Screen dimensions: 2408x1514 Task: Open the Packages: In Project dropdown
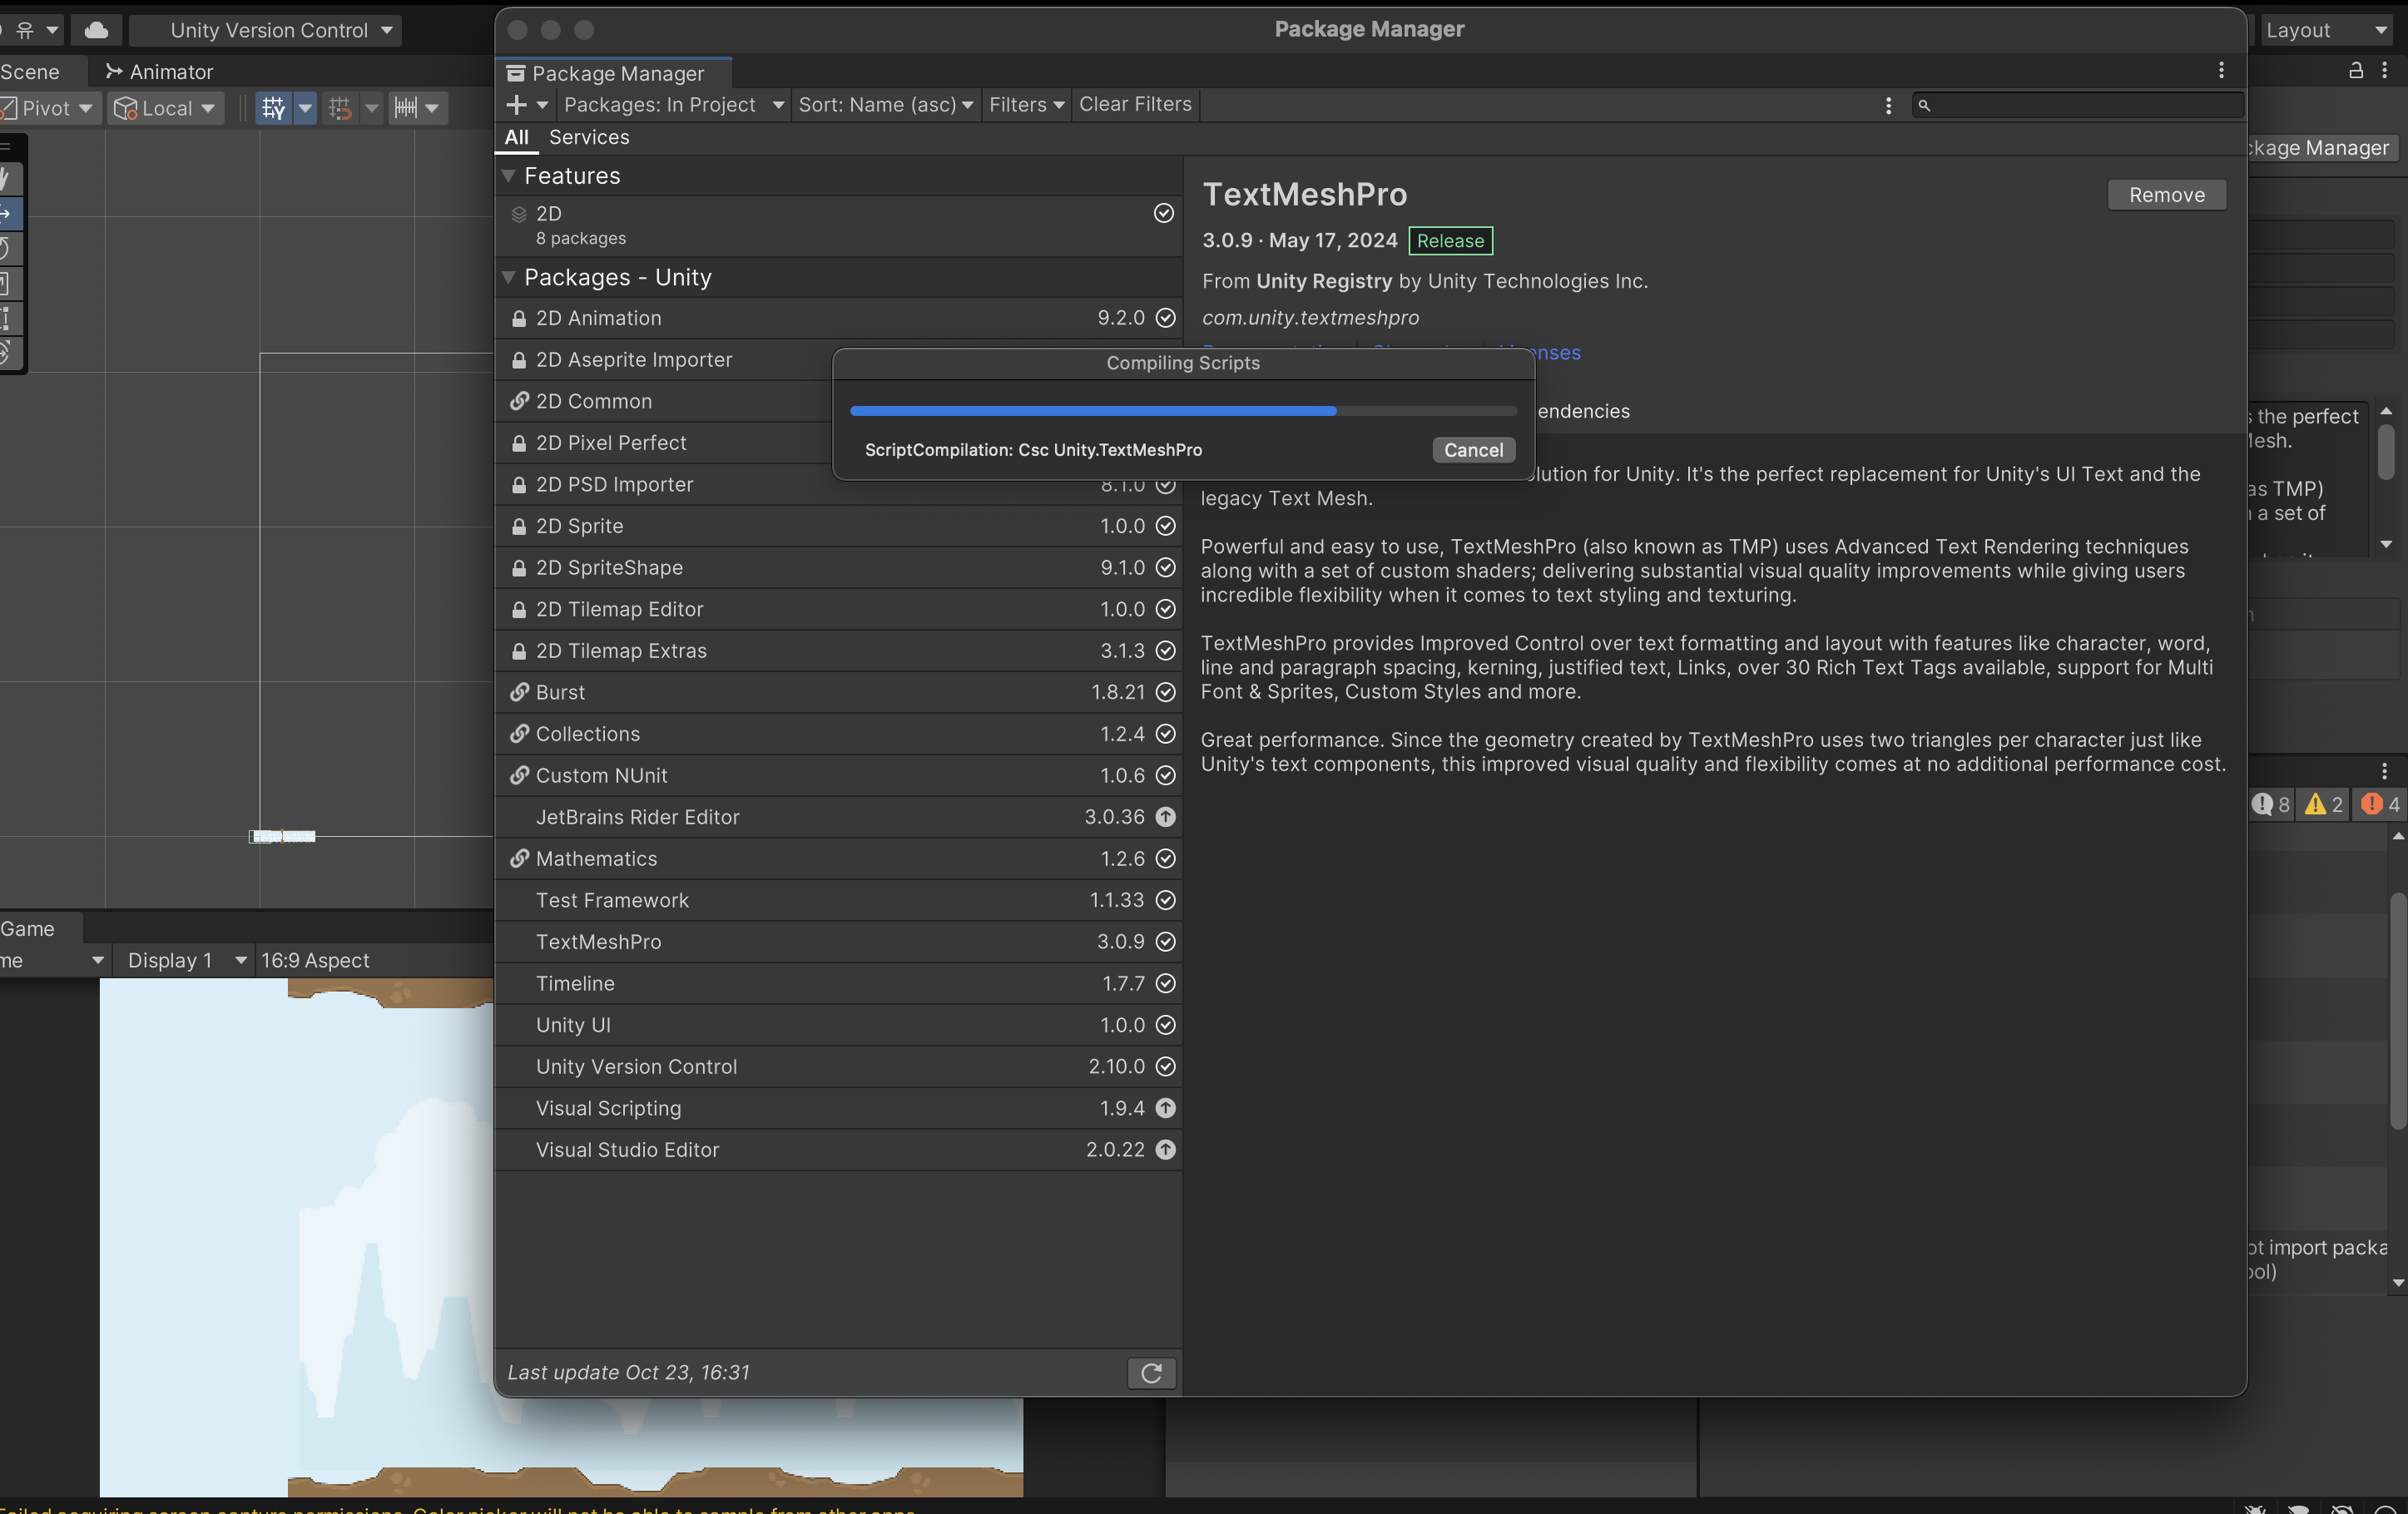(x=673, y=105)
